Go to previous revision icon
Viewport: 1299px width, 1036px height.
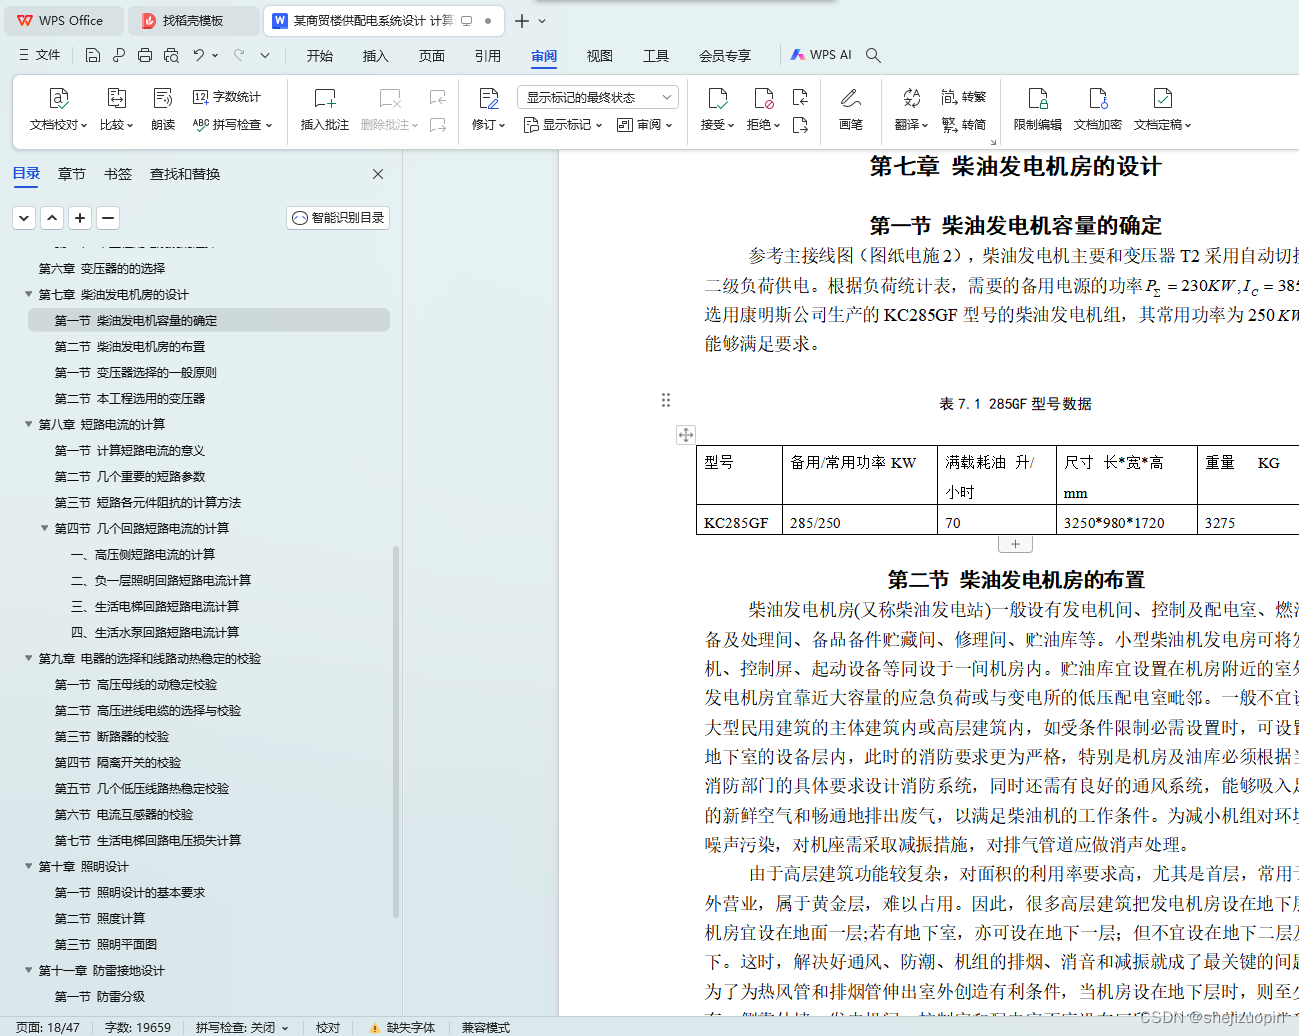pos(800,97)
